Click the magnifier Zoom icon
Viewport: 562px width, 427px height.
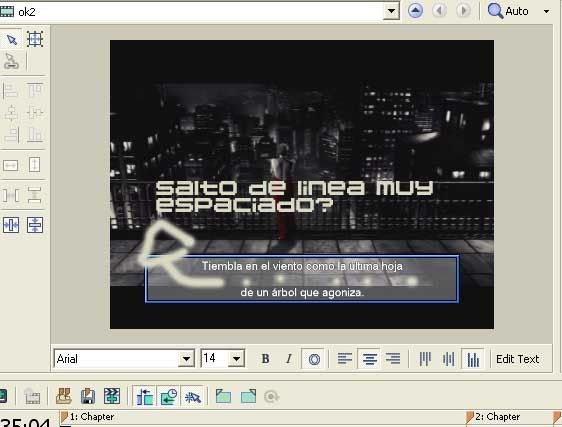495,11
